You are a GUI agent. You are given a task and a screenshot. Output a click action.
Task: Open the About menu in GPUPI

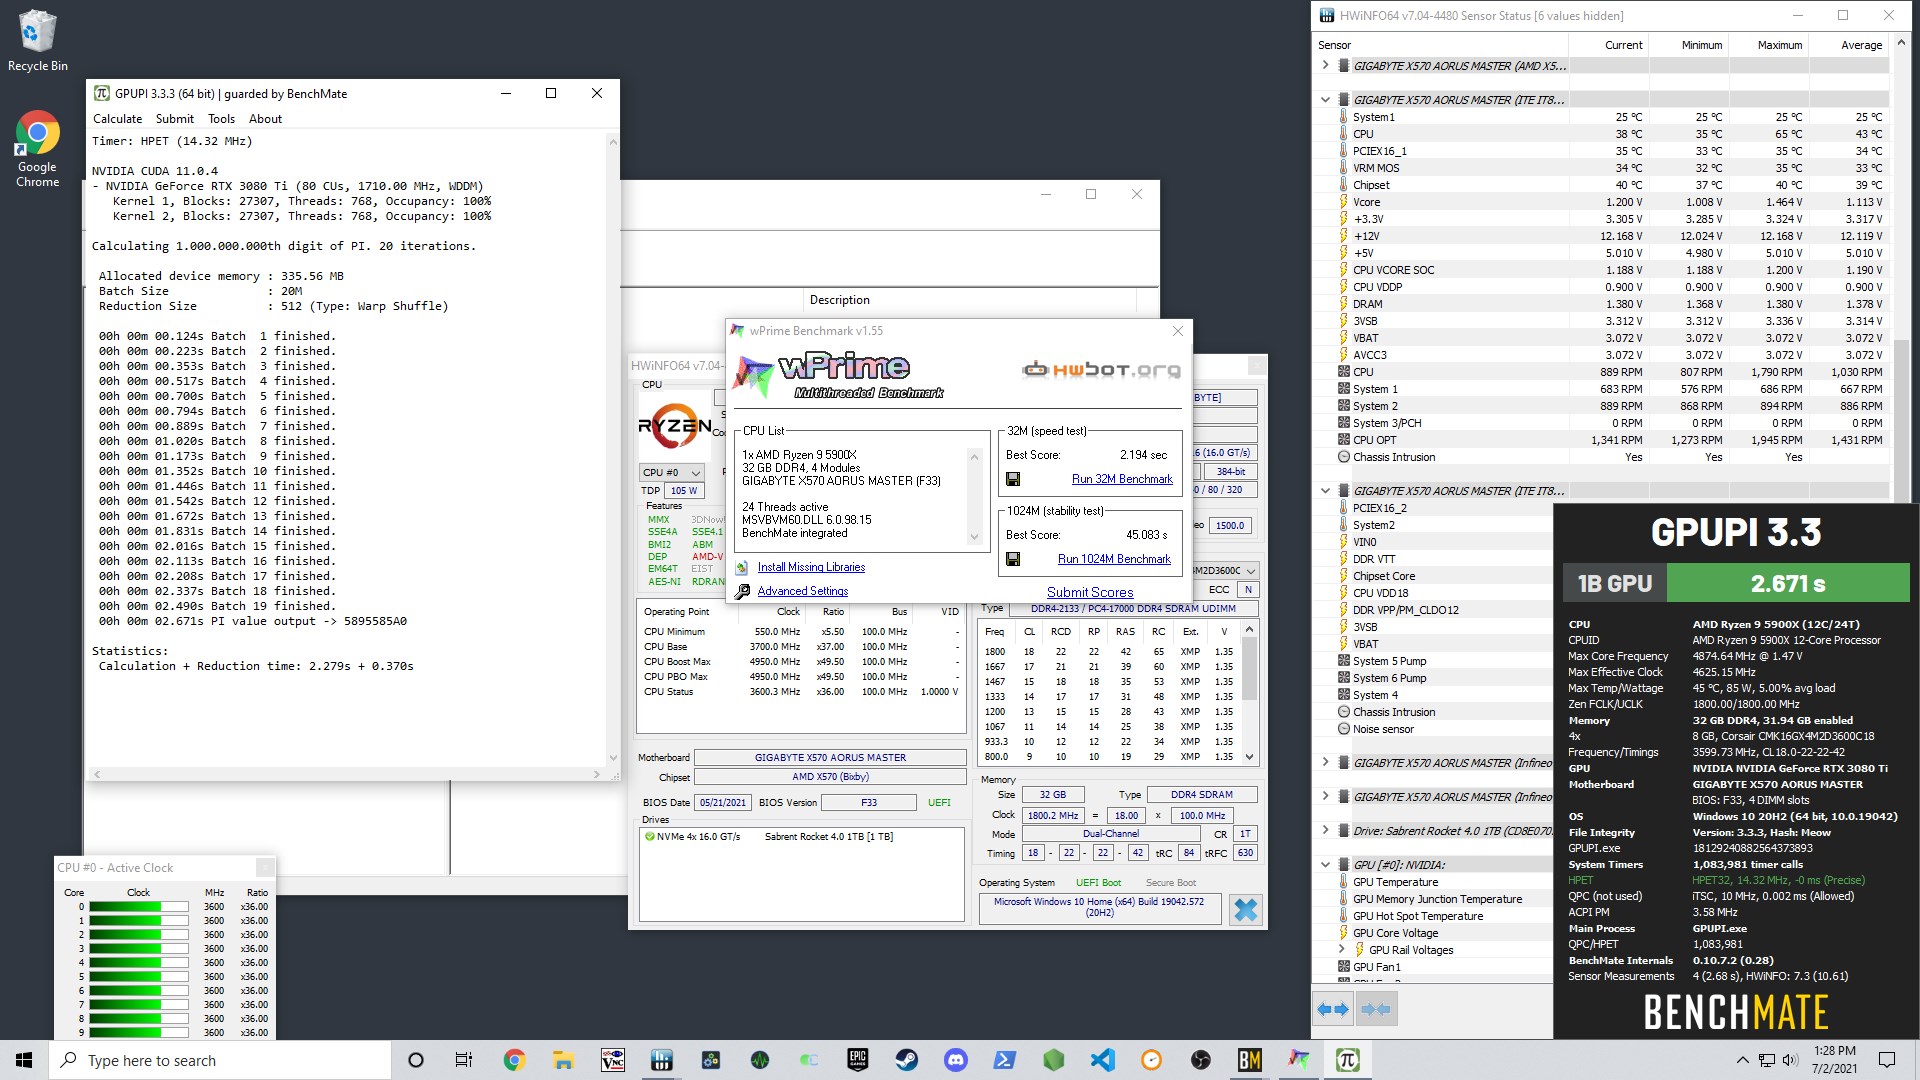tap(265, 118)
